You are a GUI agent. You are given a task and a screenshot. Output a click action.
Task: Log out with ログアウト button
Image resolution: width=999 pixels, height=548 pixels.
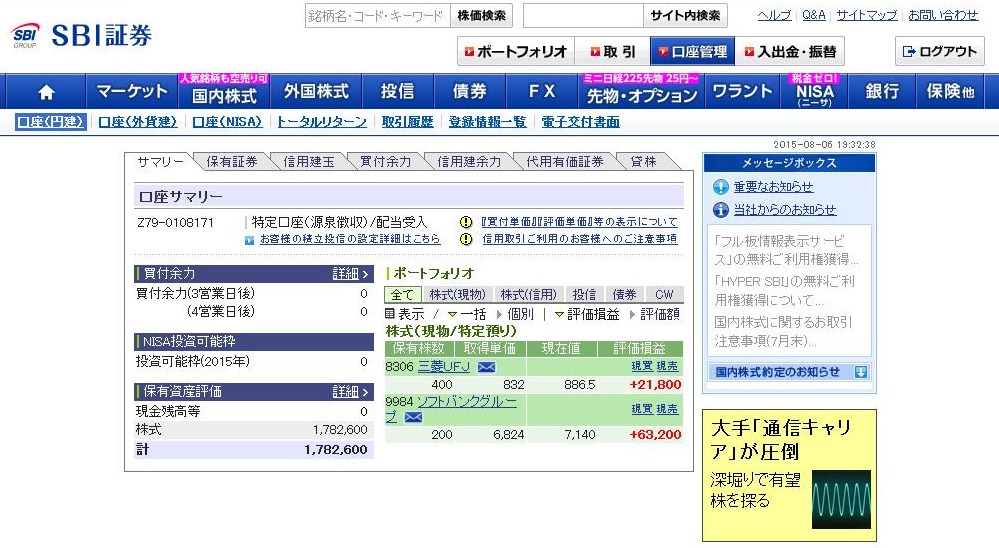click(940, 51)
